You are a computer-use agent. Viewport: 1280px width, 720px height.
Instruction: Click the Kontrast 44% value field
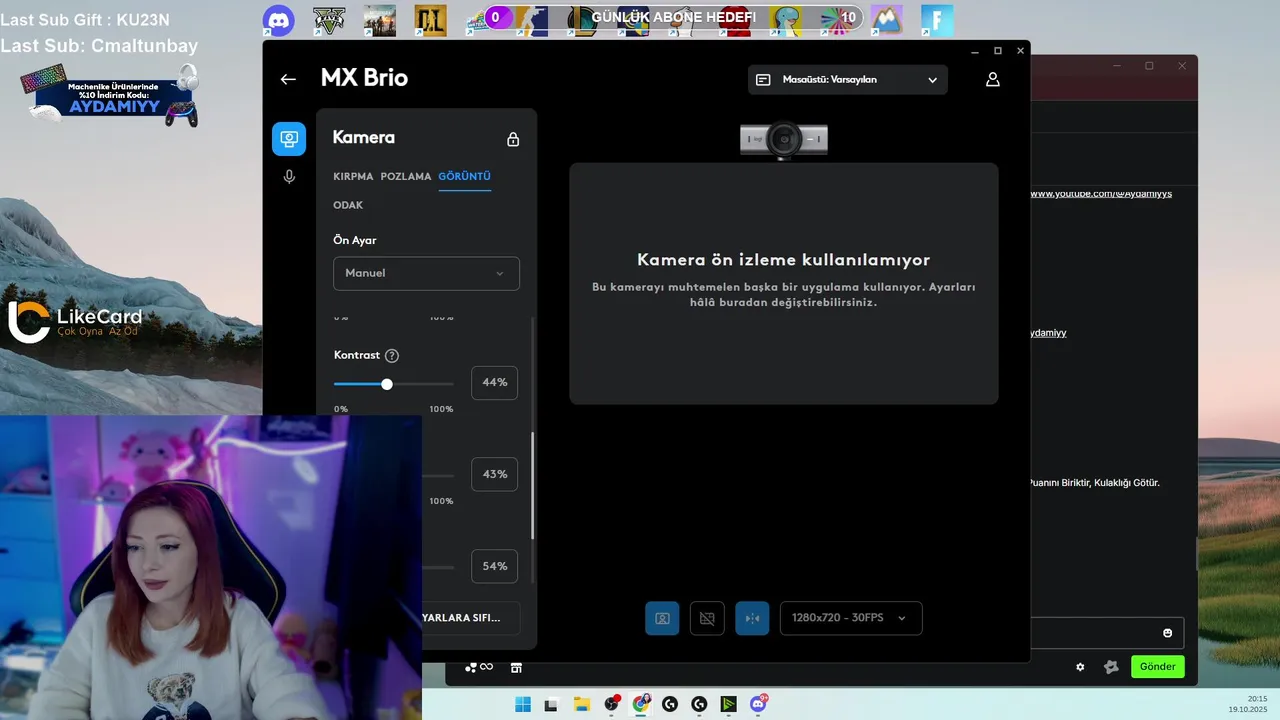pos(494,382)
